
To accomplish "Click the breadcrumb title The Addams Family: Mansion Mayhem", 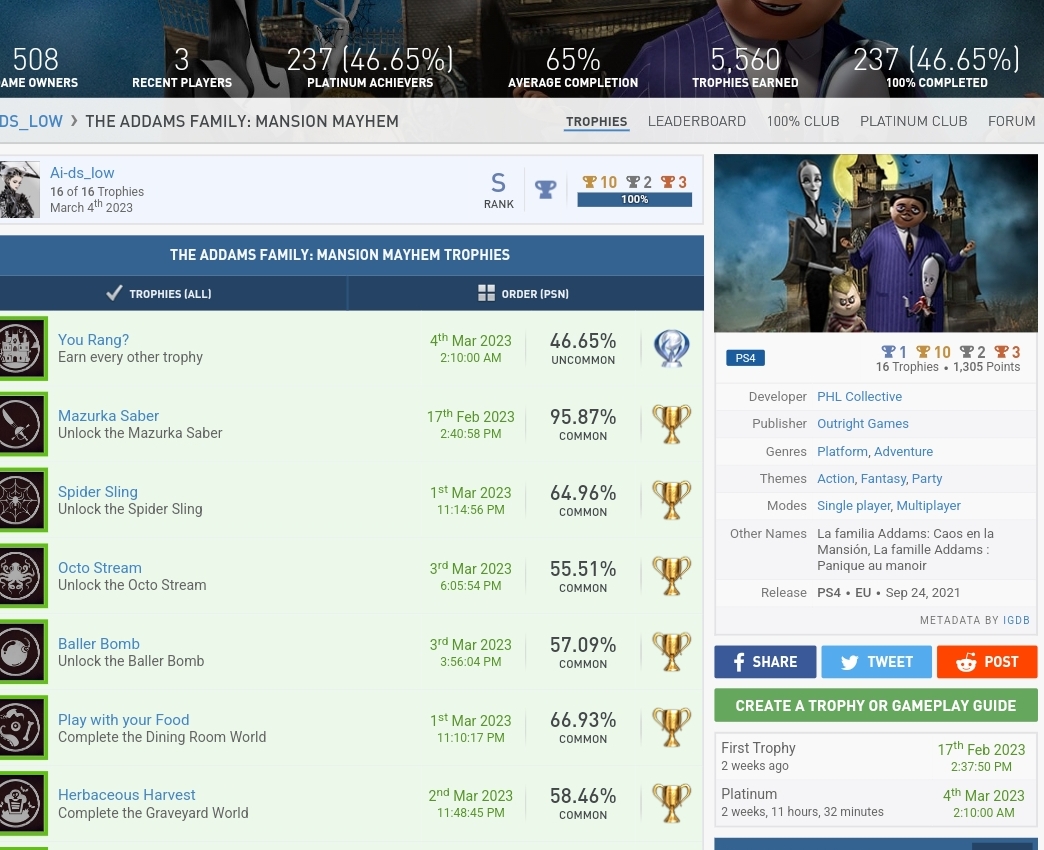I will click(x=242, y=121).
